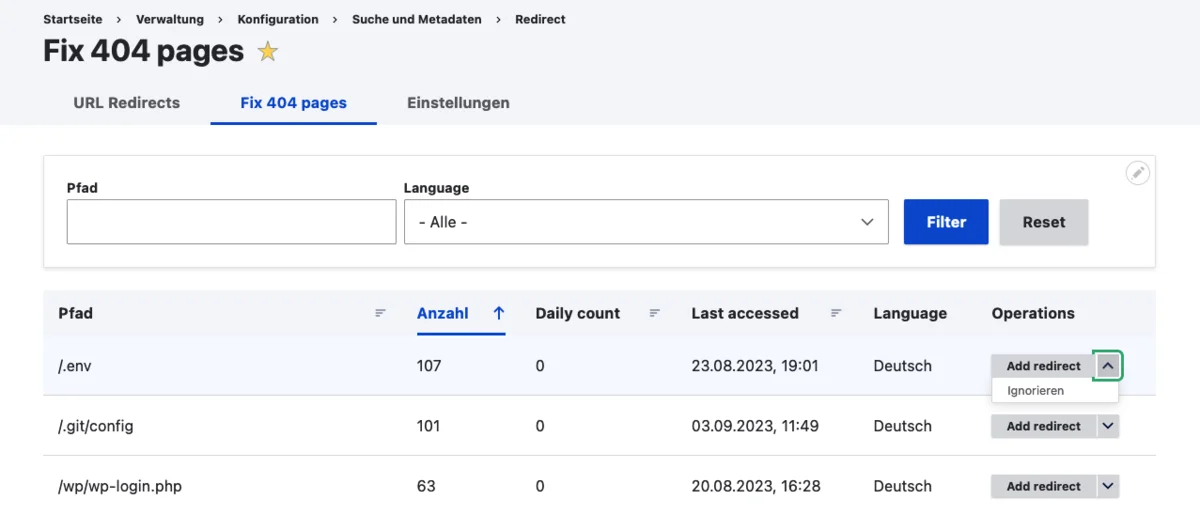Click the date 03.09.2023, 11:49

point(755,426)
